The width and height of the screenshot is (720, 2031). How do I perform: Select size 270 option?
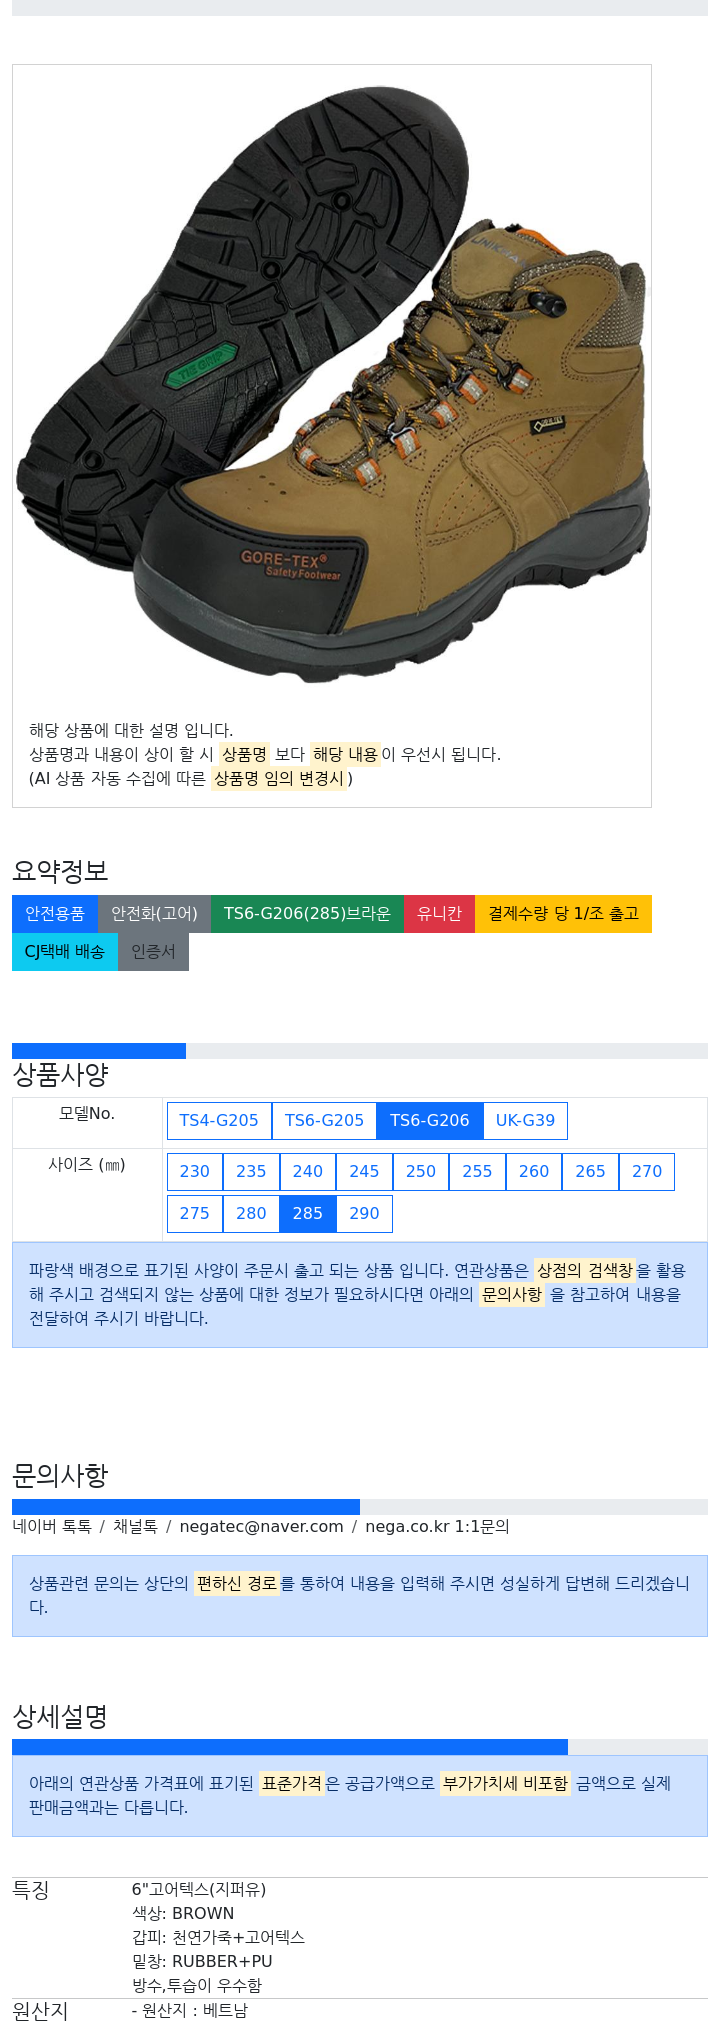tap(647, 1172)
